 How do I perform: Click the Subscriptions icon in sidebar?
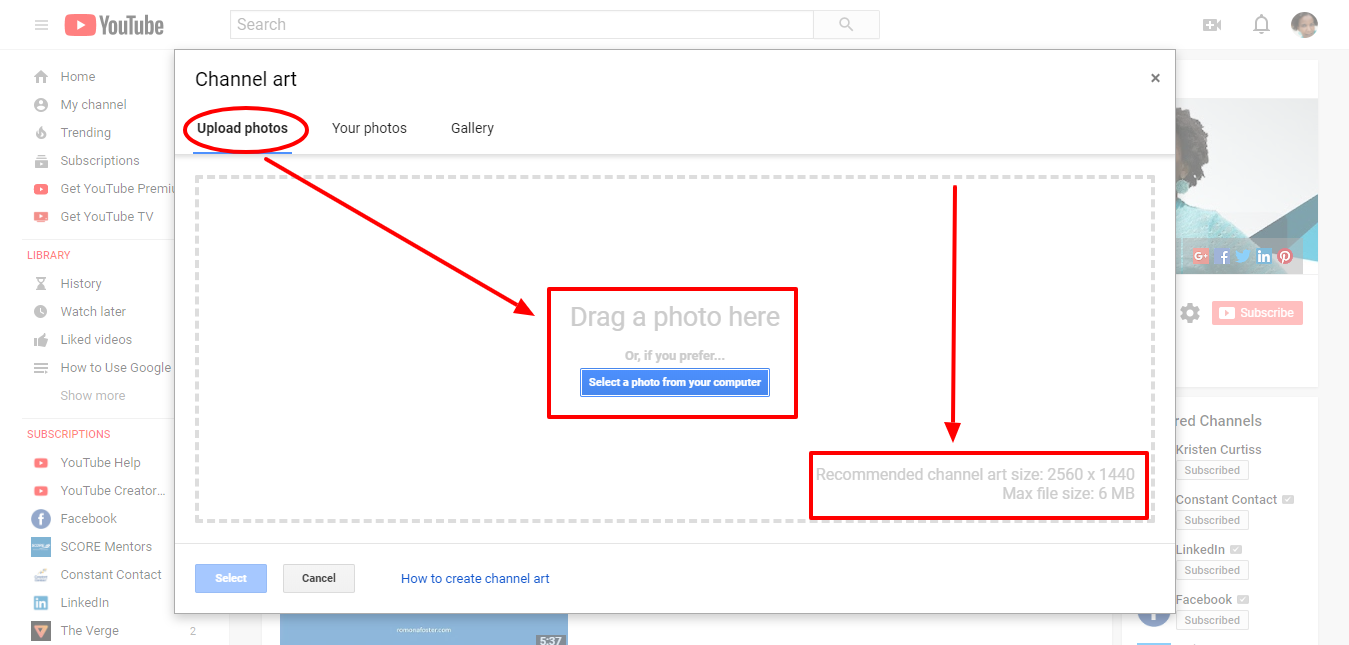click(x=41, y=161)
